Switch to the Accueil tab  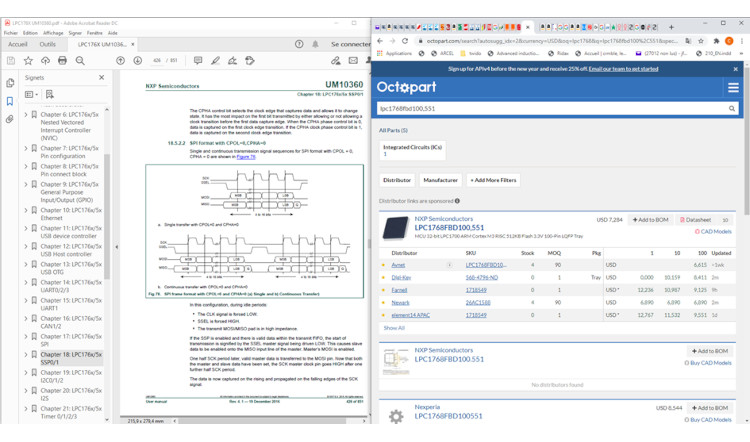coord(18,44)
